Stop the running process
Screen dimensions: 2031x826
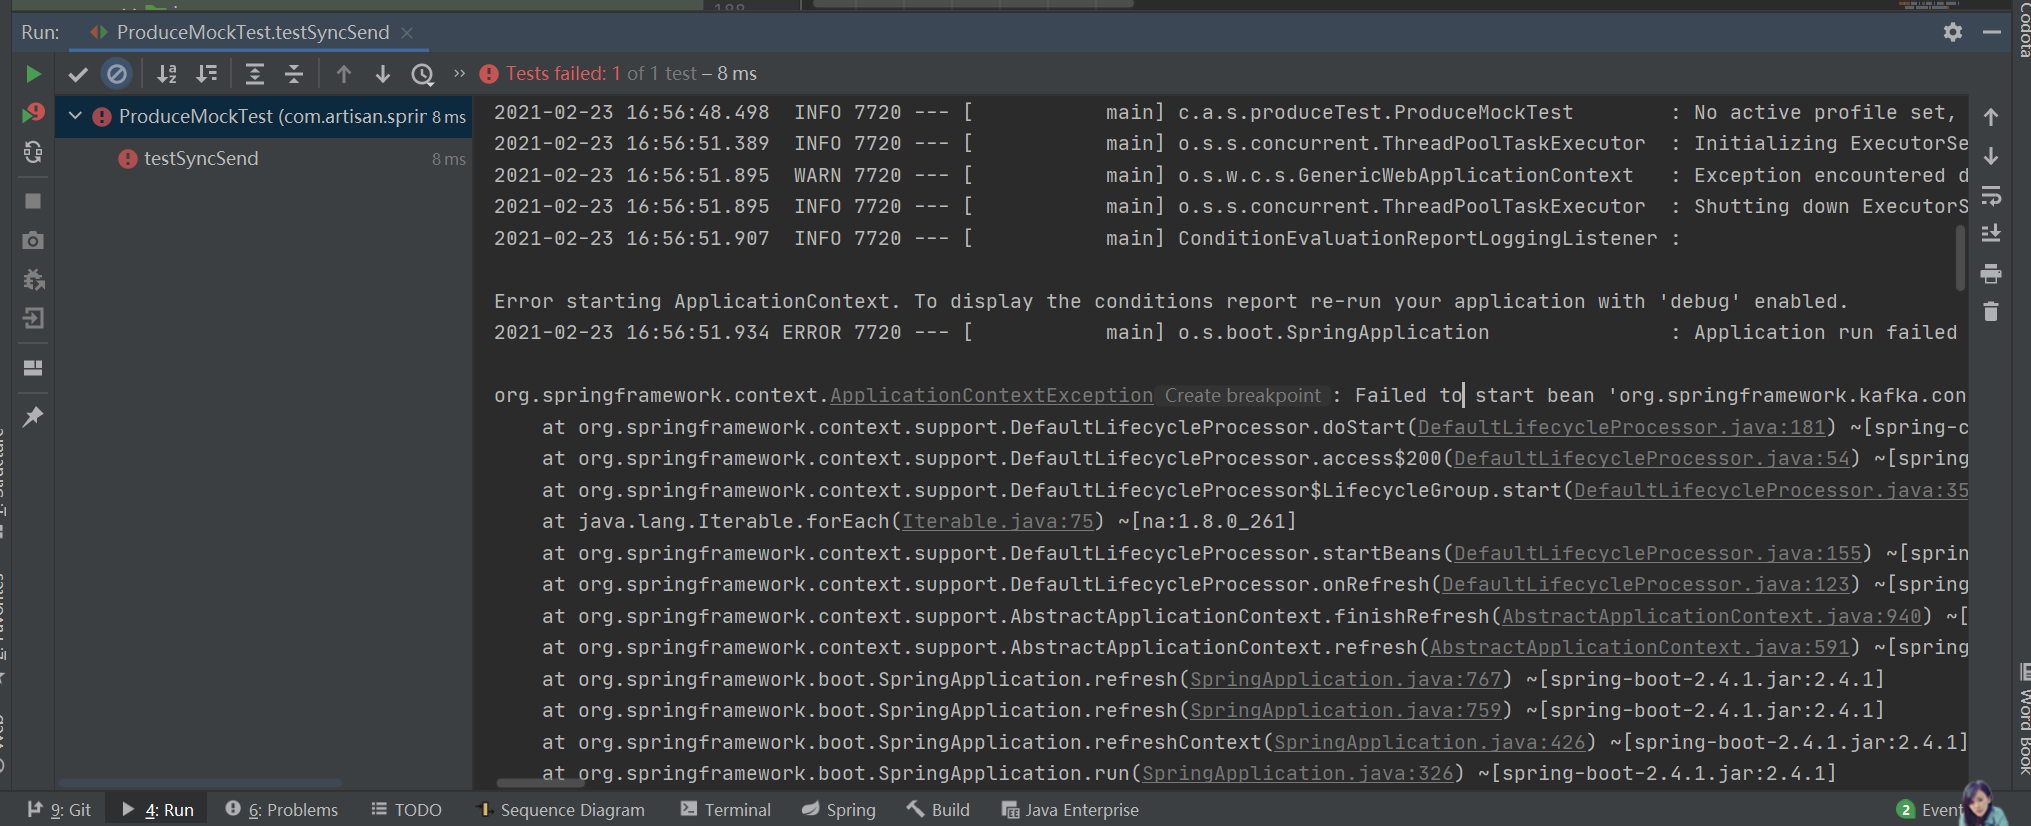(33, 201)
